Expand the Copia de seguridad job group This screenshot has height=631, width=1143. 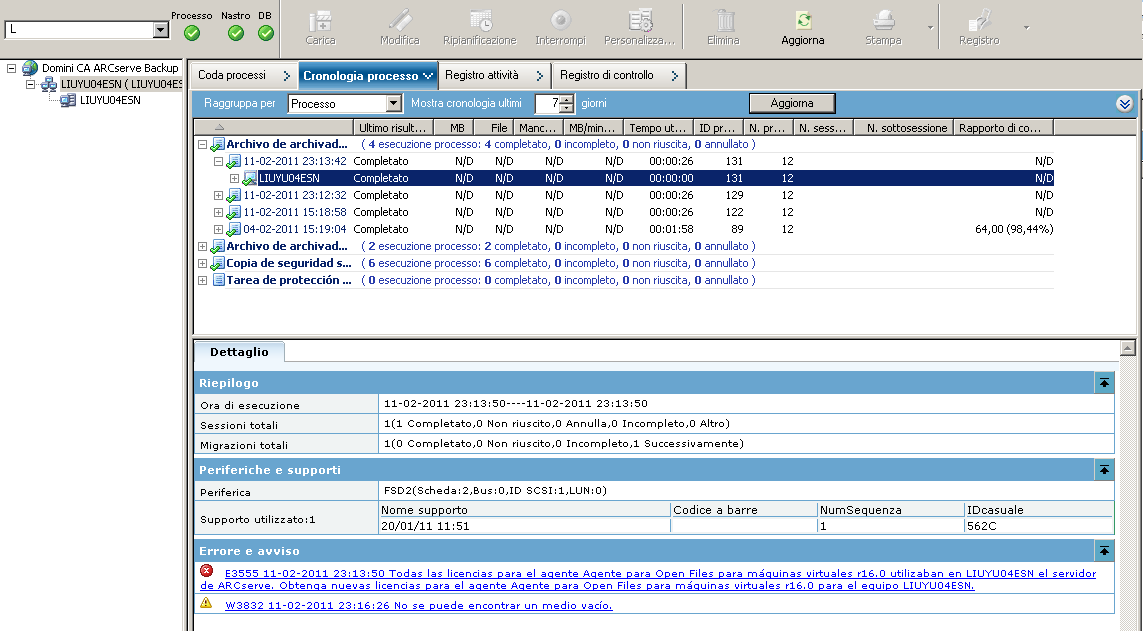click(x=203, y=263)
